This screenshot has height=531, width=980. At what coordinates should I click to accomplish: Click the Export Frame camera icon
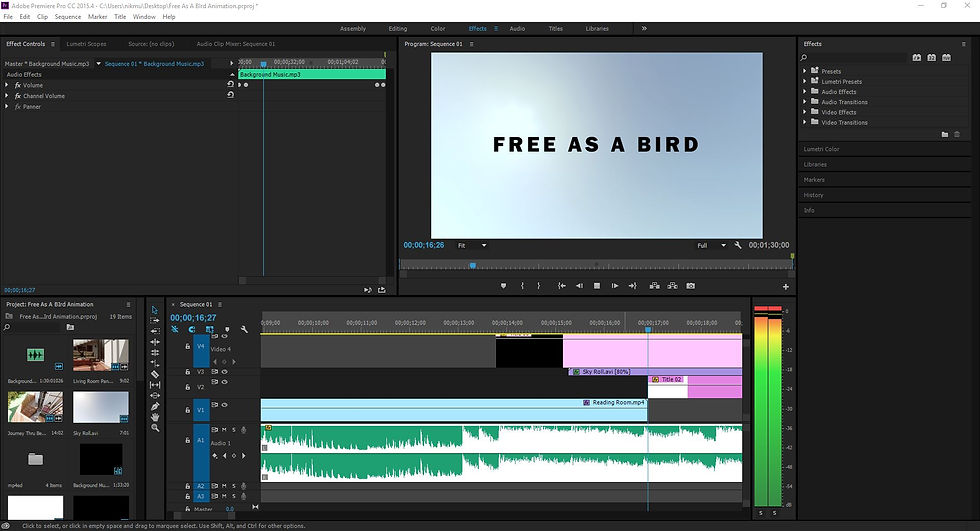[x=691, y=285]
